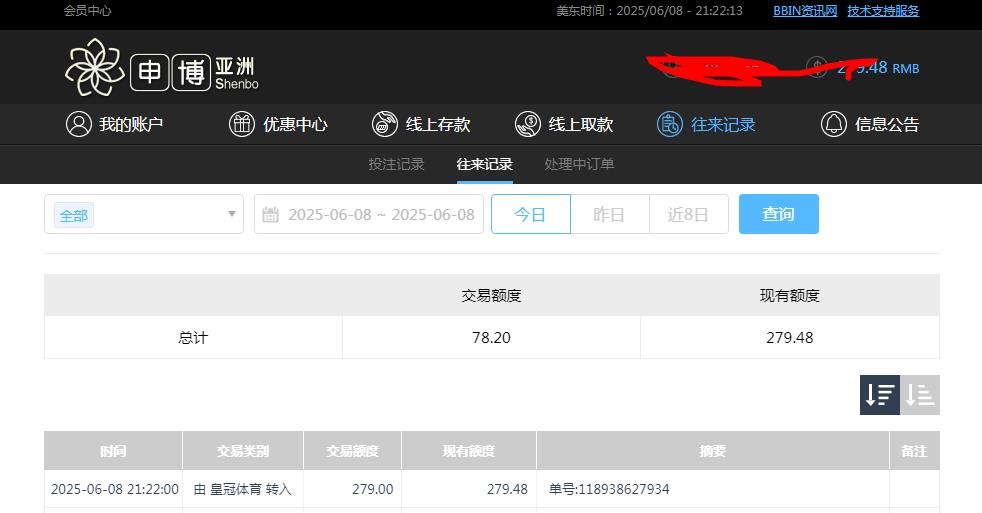This screenshot has height=513, width=982.
Task: Open 线上存款 deposit icon
Action: (x=385, y=124)
